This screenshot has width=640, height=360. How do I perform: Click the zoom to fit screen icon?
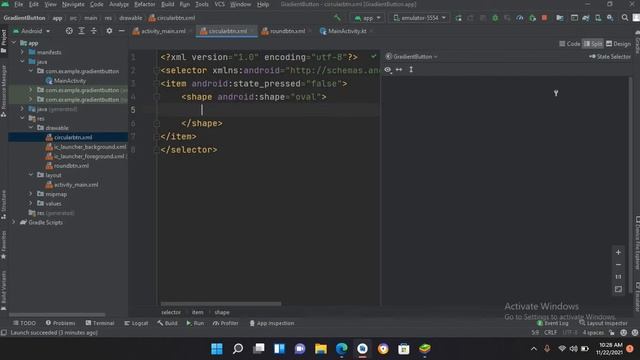coord(618,289)
